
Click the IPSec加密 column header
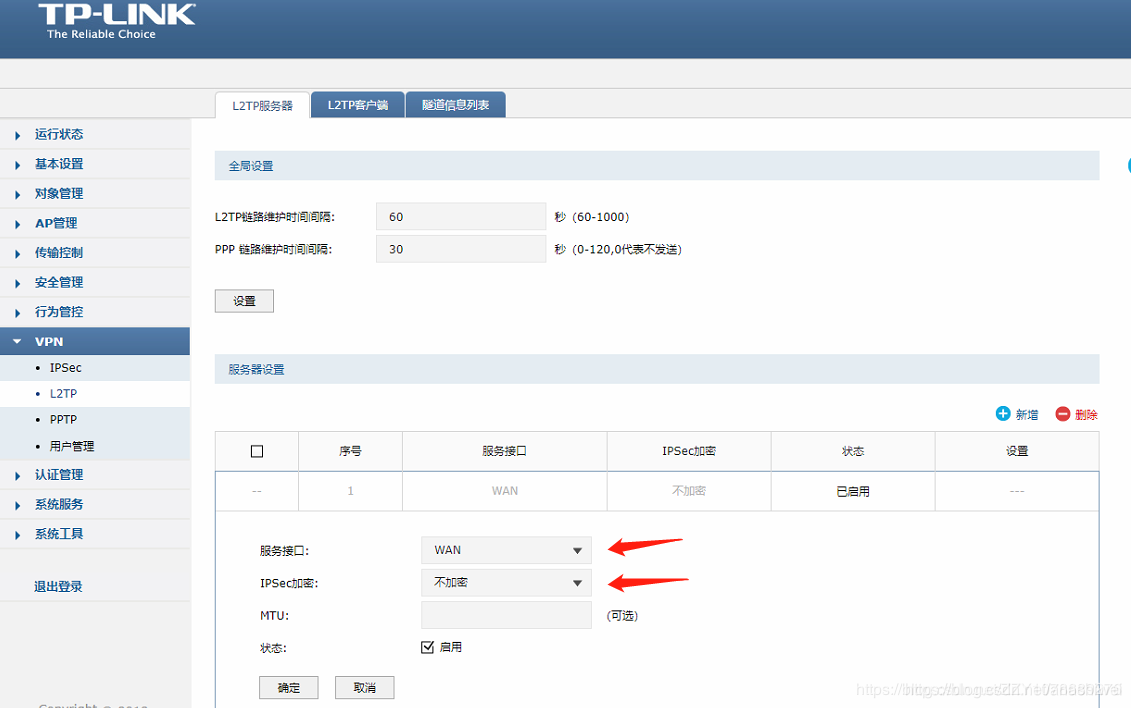689,451
